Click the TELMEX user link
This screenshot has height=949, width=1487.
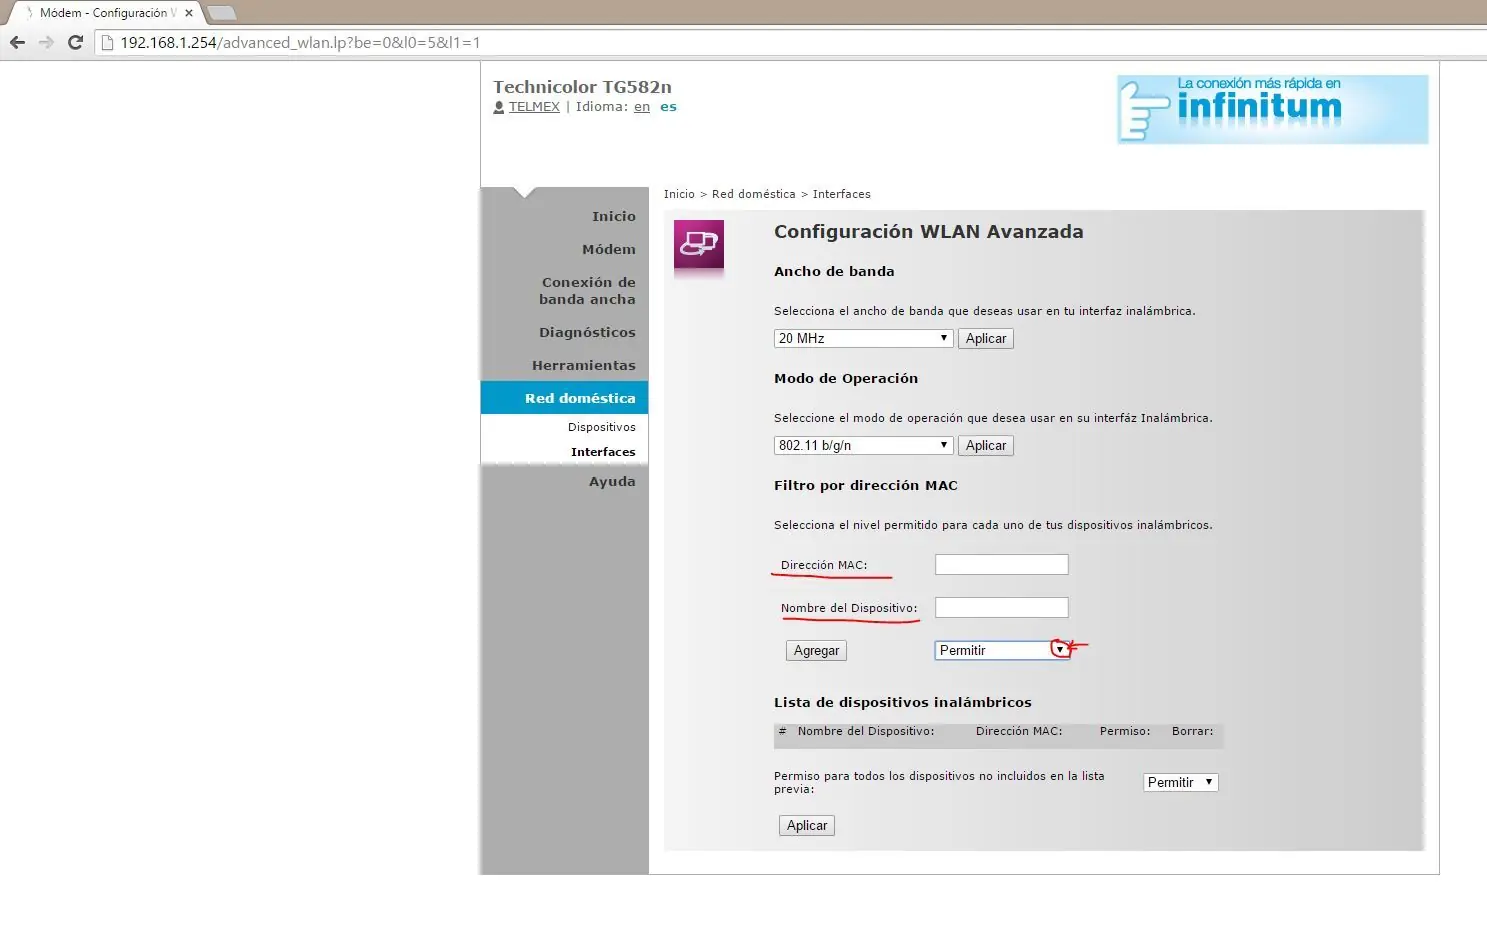(x=534, y=107)
